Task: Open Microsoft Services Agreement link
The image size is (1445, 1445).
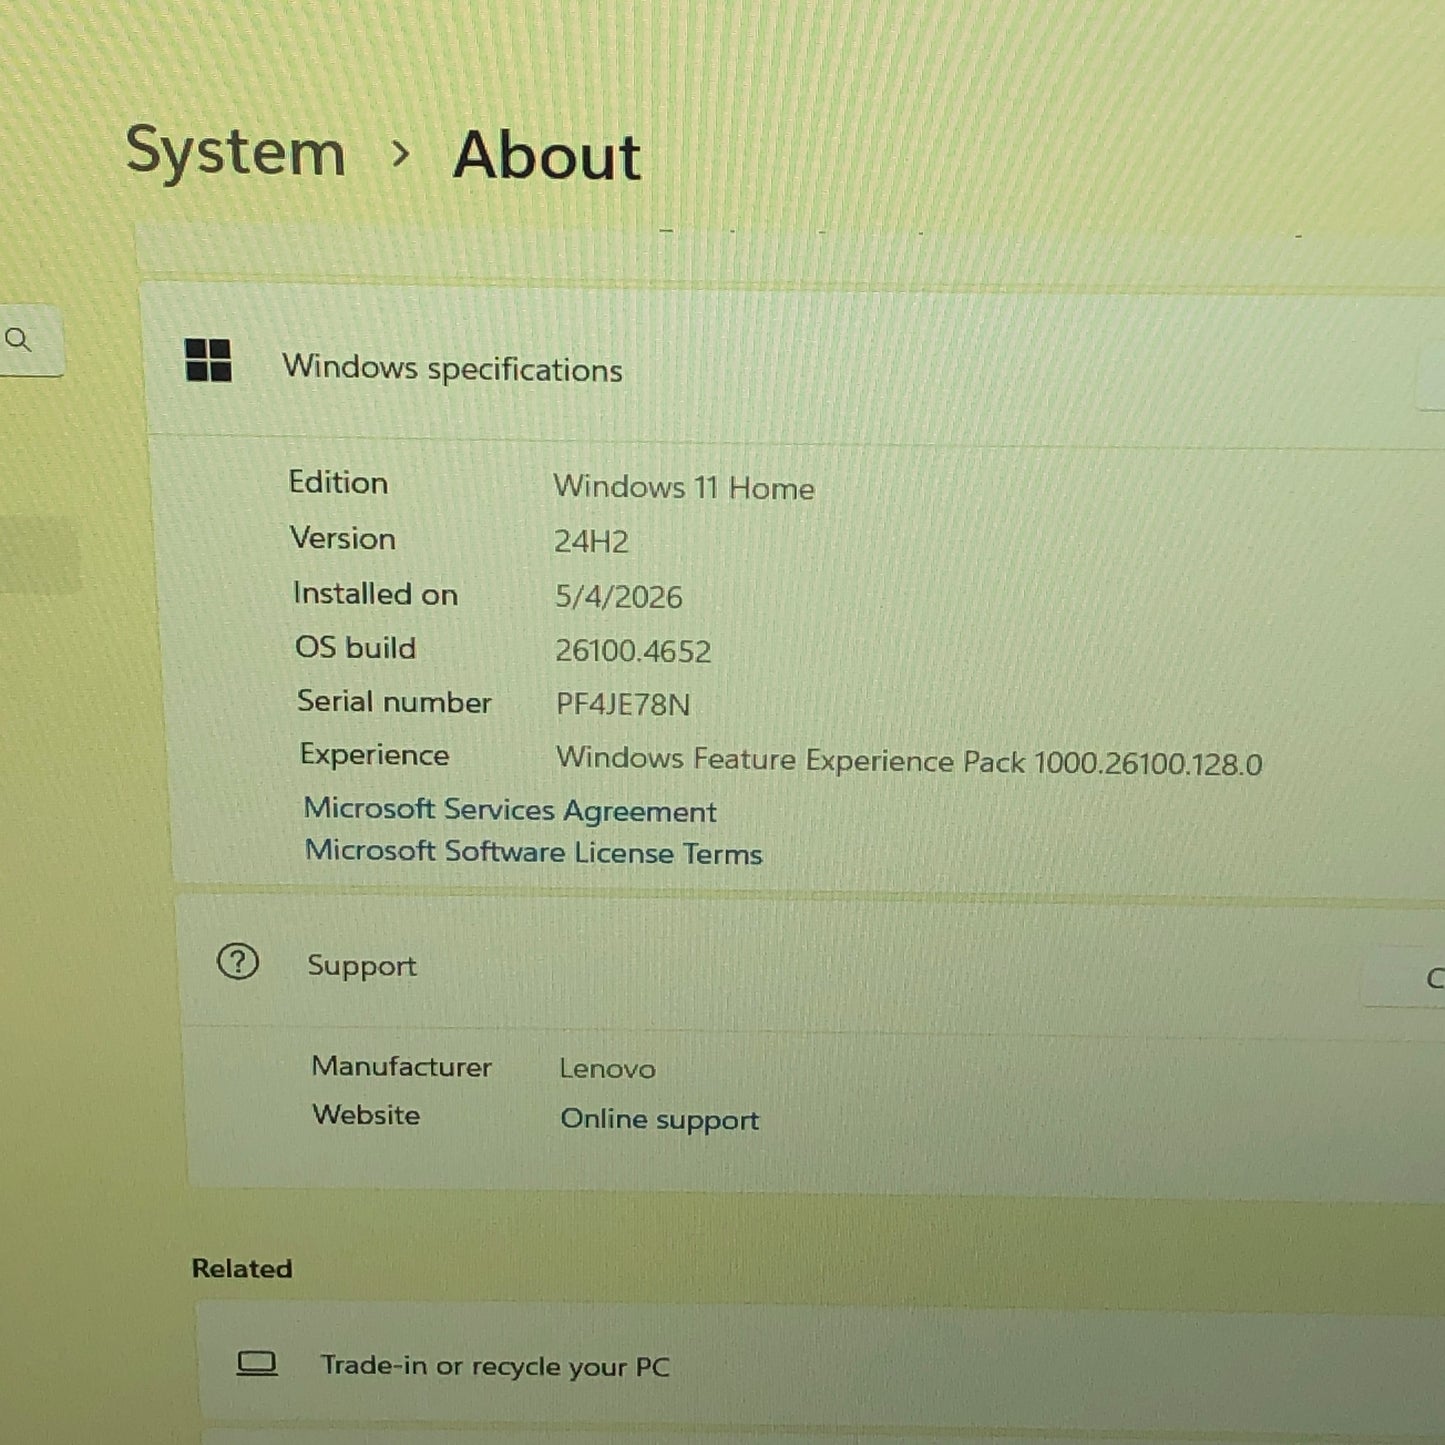Action: click(x=510, y=810)
